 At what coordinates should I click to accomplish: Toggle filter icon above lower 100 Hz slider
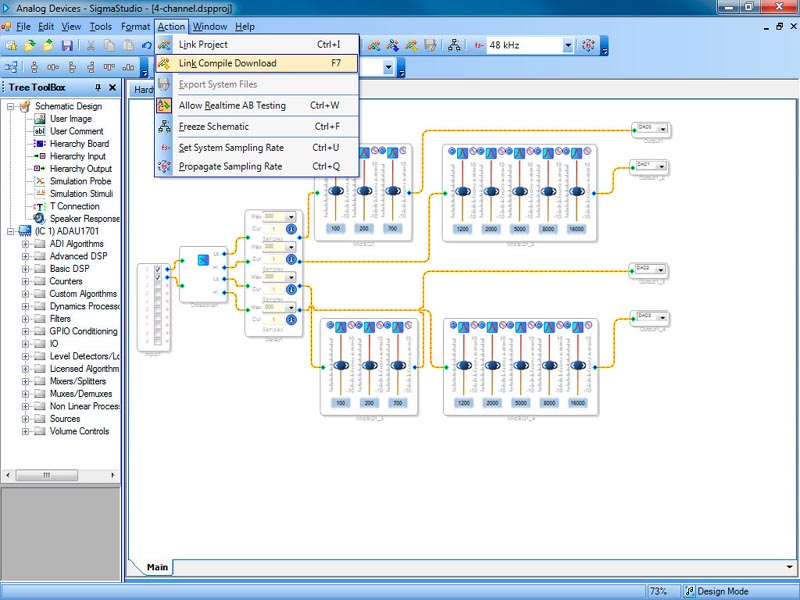[341, 327]
